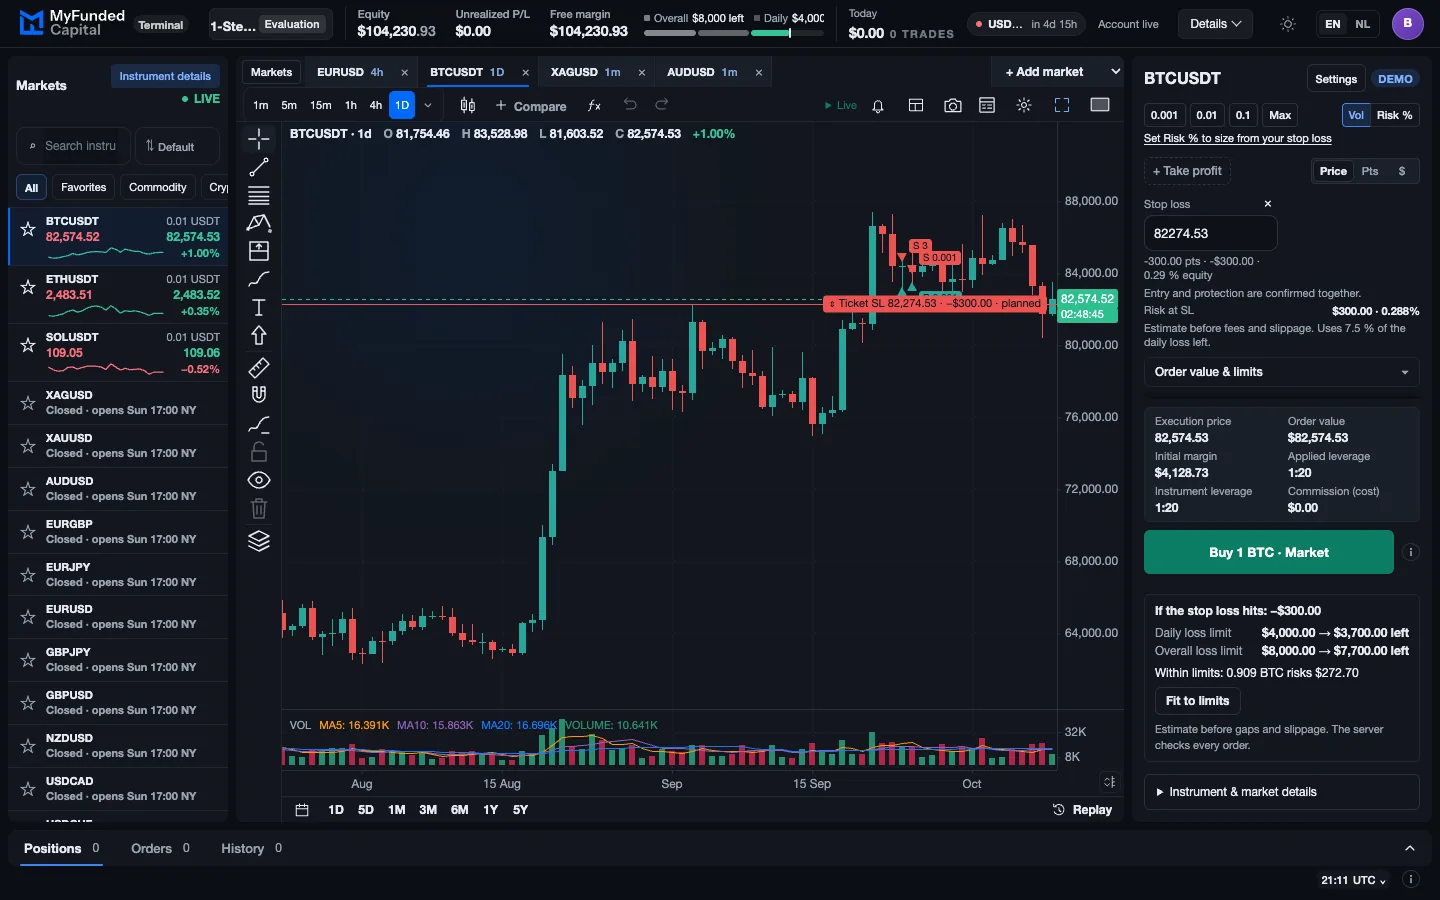Expand the Order value & limits dropdown
This screenshot has width=1440, height=900.
click(1281, 372)
